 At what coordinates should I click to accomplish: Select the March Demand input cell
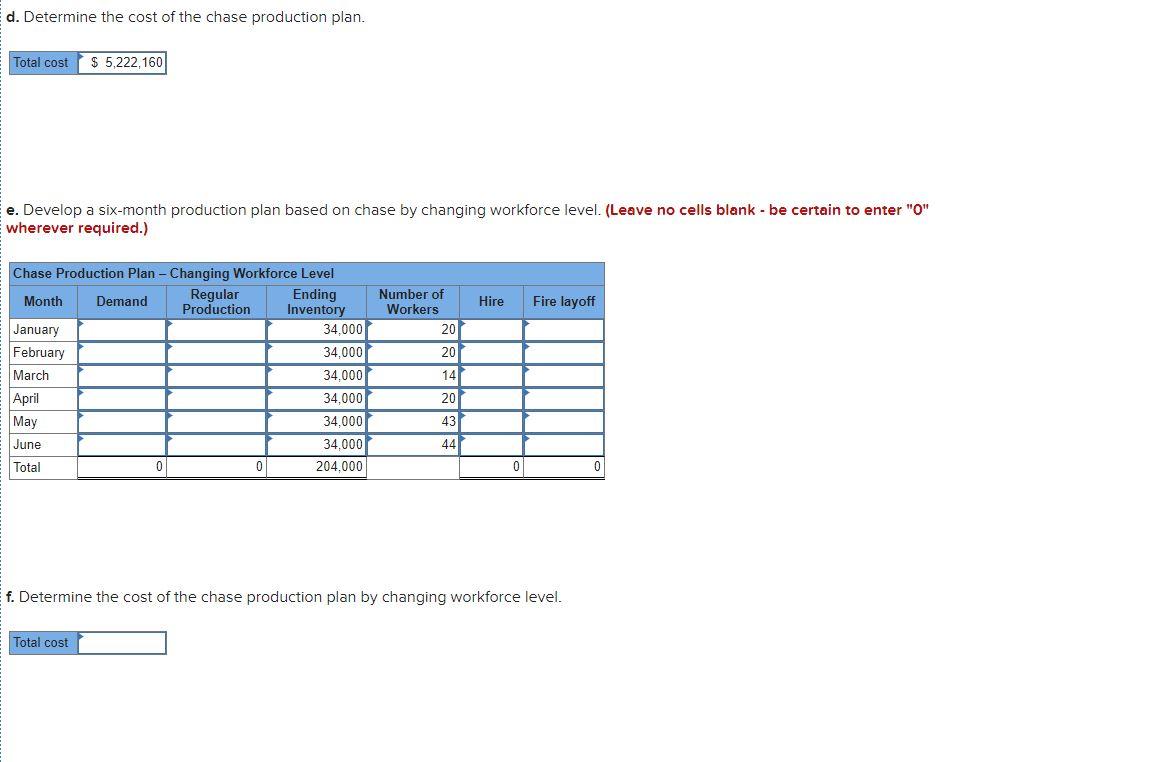[x=122, y=376]
